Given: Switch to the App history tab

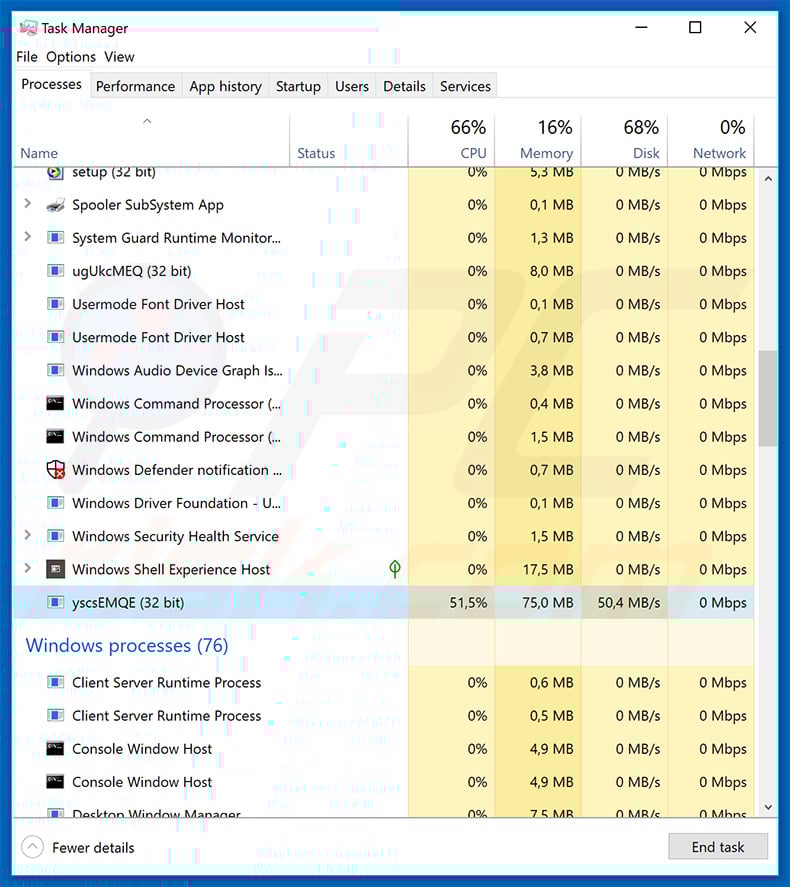Looking at the screenshot, I should [225, 87].
